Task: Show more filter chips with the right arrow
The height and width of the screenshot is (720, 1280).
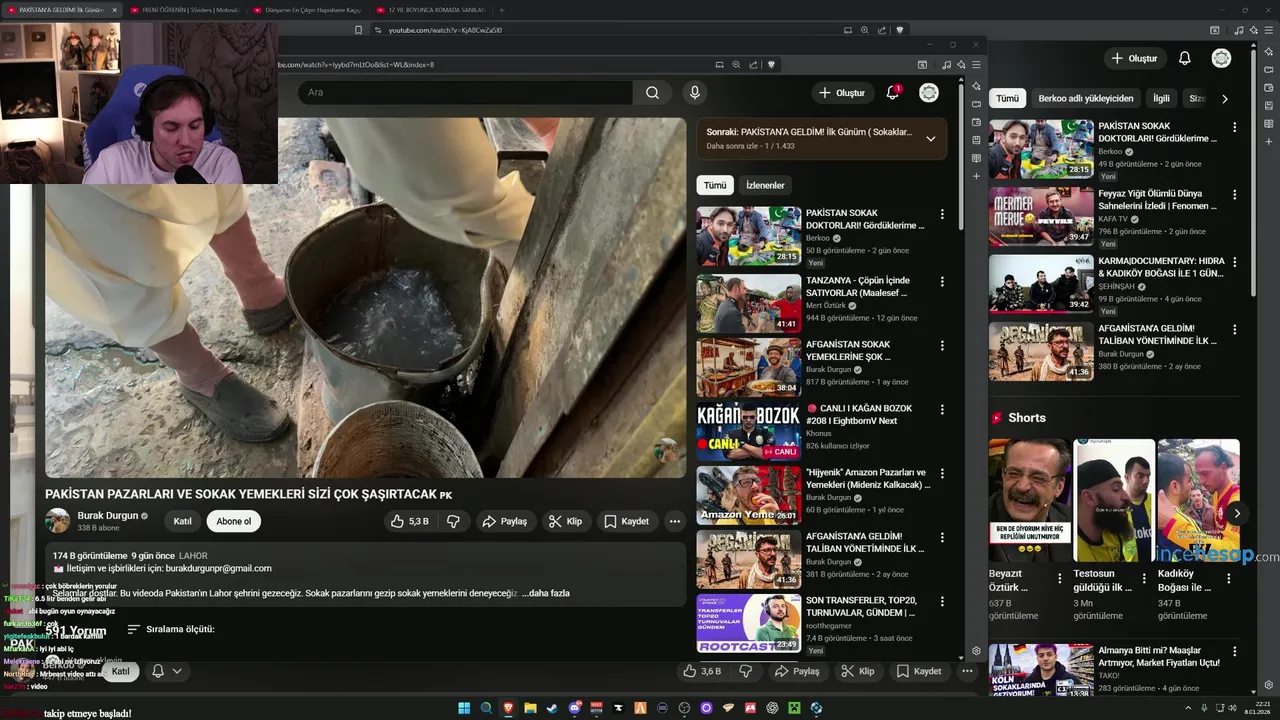Action: [x=1224, y=99]
